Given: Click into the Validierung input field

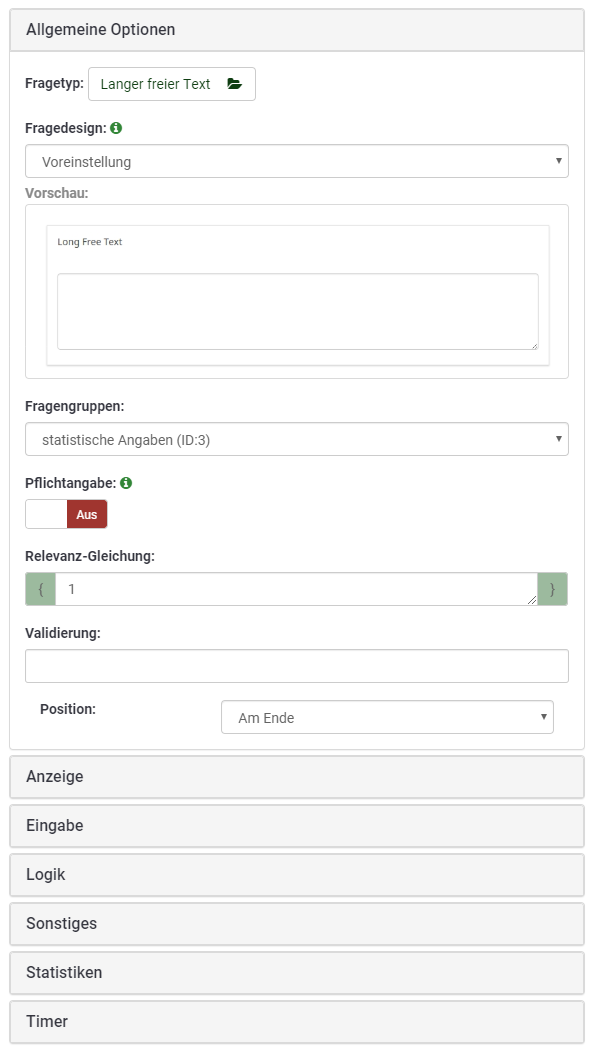Looking at the screenshot, I should pos(296,666).
